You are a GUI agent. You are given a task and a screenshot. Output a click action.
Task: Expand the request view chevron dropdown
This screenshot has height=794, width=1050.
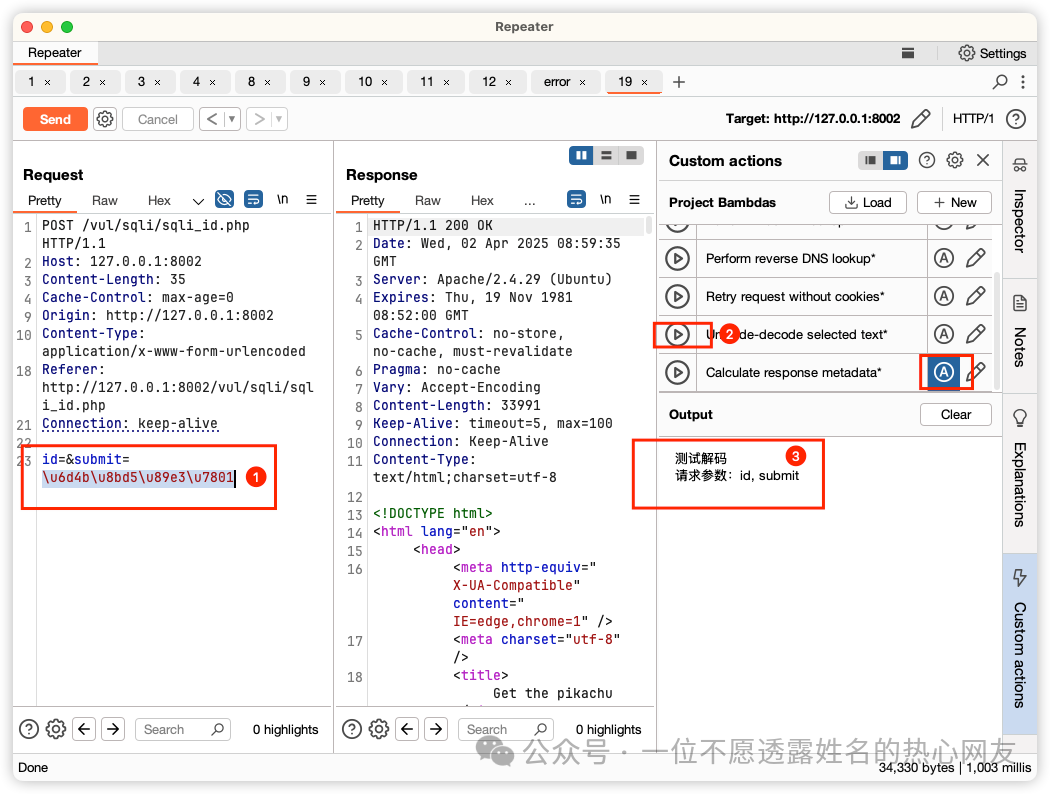[x=198, y=201]
